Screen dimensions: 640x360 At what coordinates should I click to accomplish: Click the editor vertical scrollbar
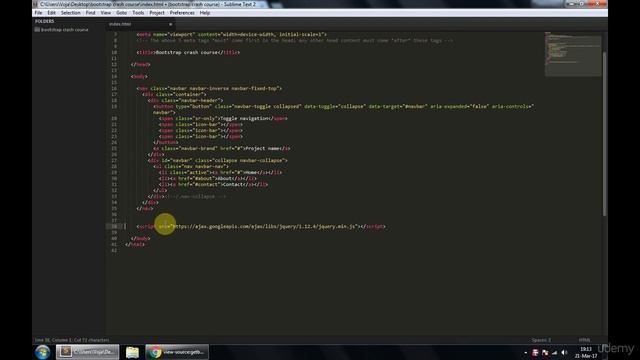tap(604, 133)
